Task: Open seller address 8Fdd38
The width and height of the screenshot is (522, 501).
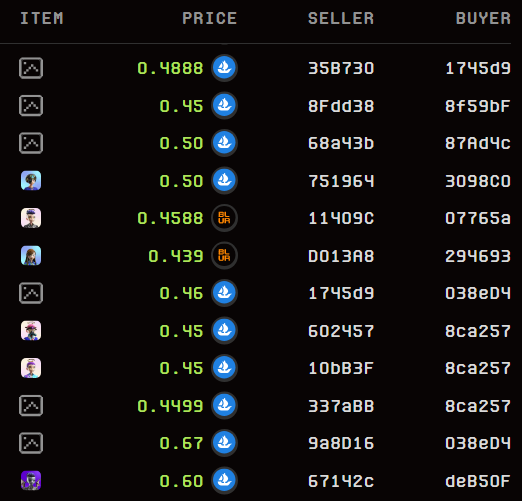Action: [x=341, y=106]
